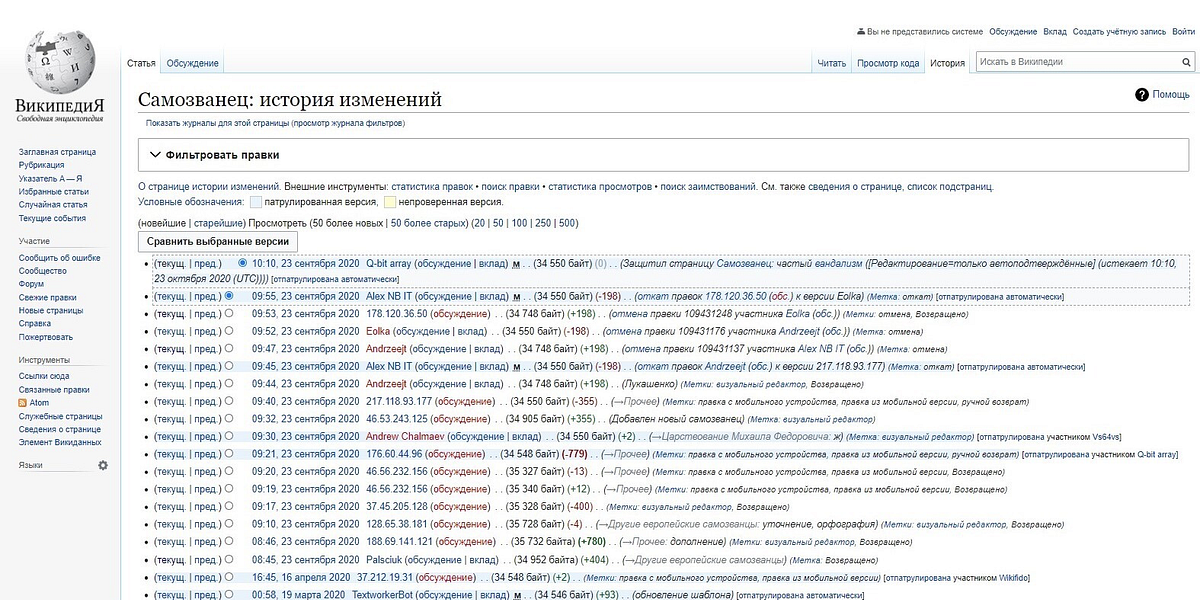The width and height of the screenshot is (1200, 600).
Task: Open поиск заимствований link
Action: 708,187
